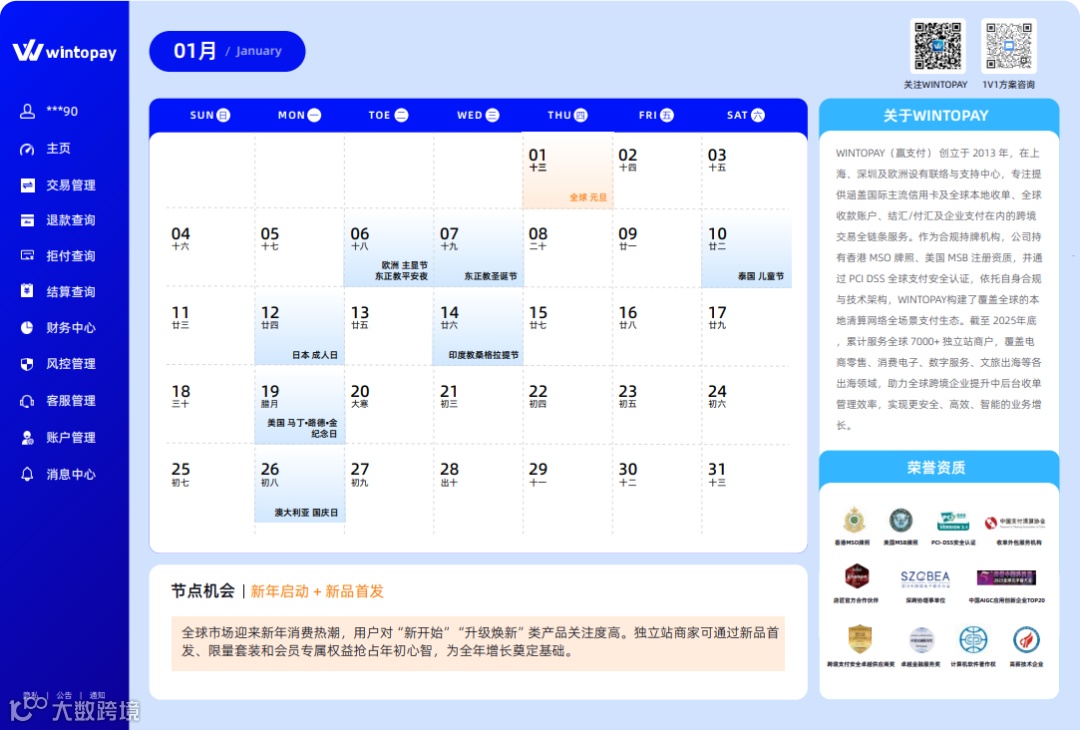Image resolution: width=1080 pixels, height=730 pixels.
Task: Click the 美国MSB牌照 badge icon
Action: [900, 520]
